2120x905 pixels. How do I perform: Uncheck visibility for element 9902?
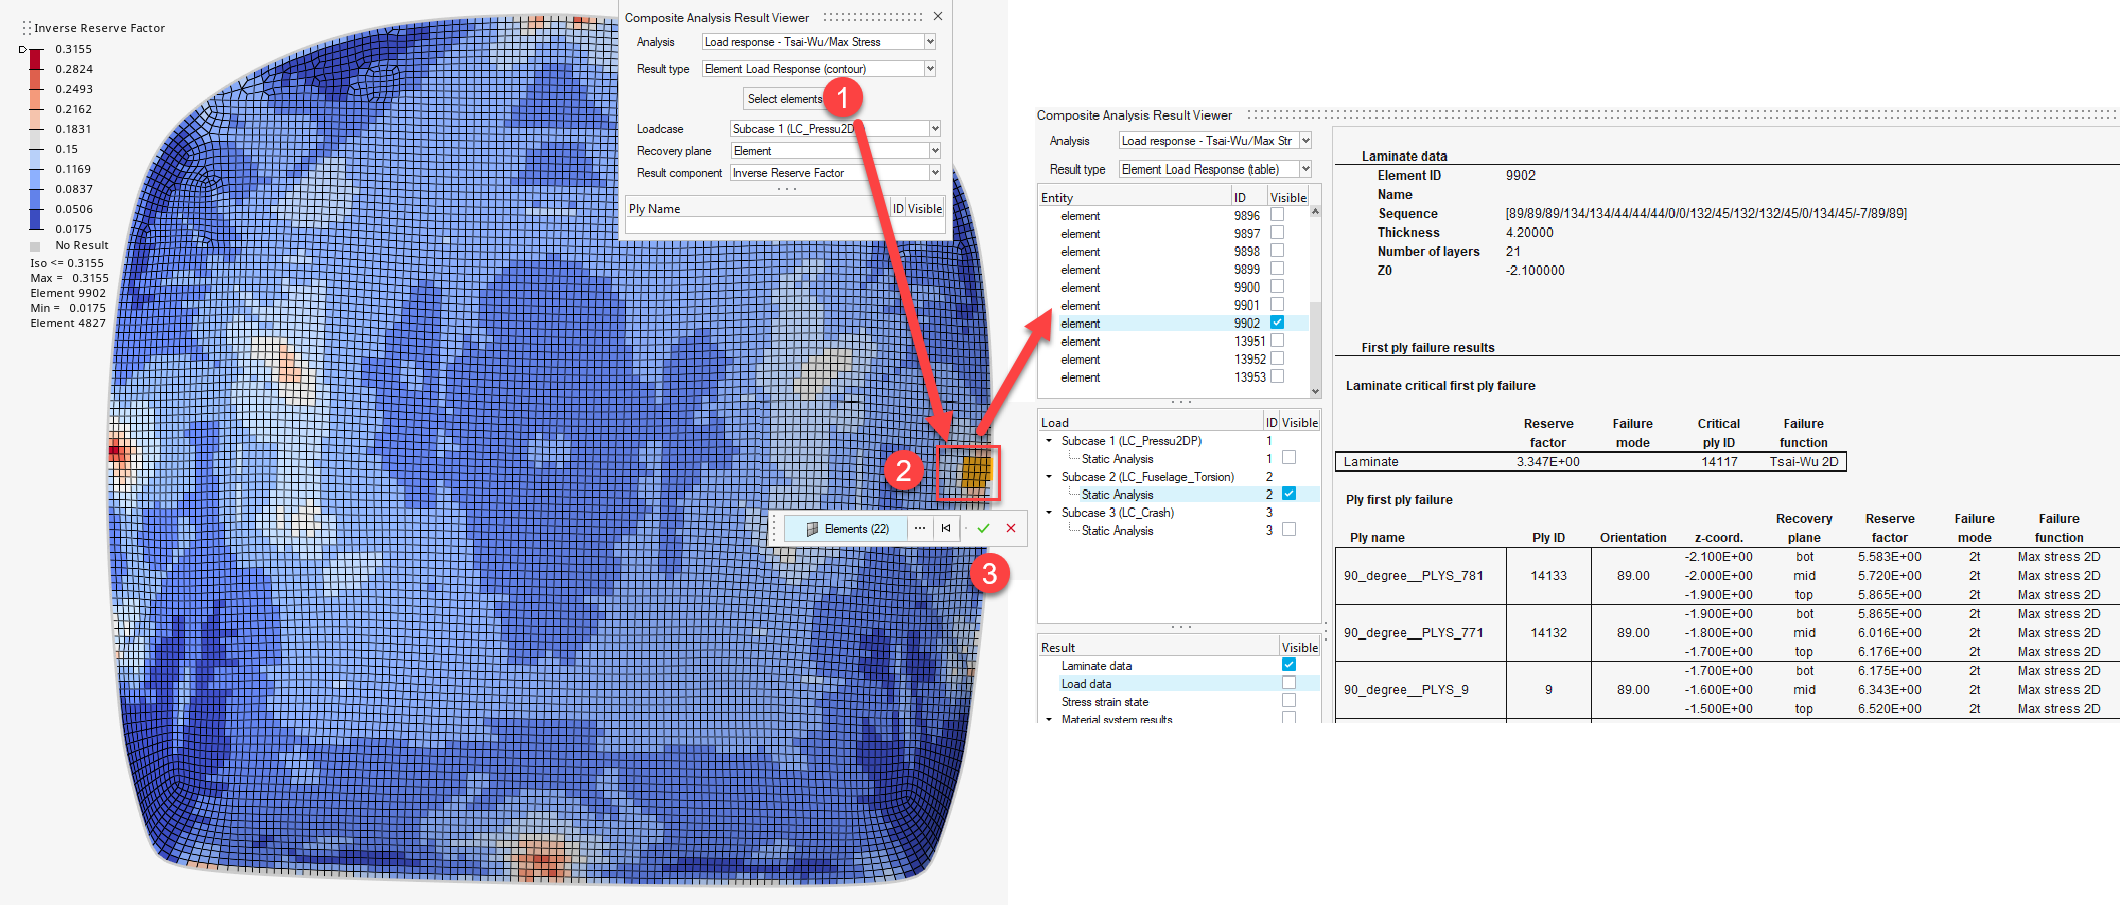[1277, 323]
